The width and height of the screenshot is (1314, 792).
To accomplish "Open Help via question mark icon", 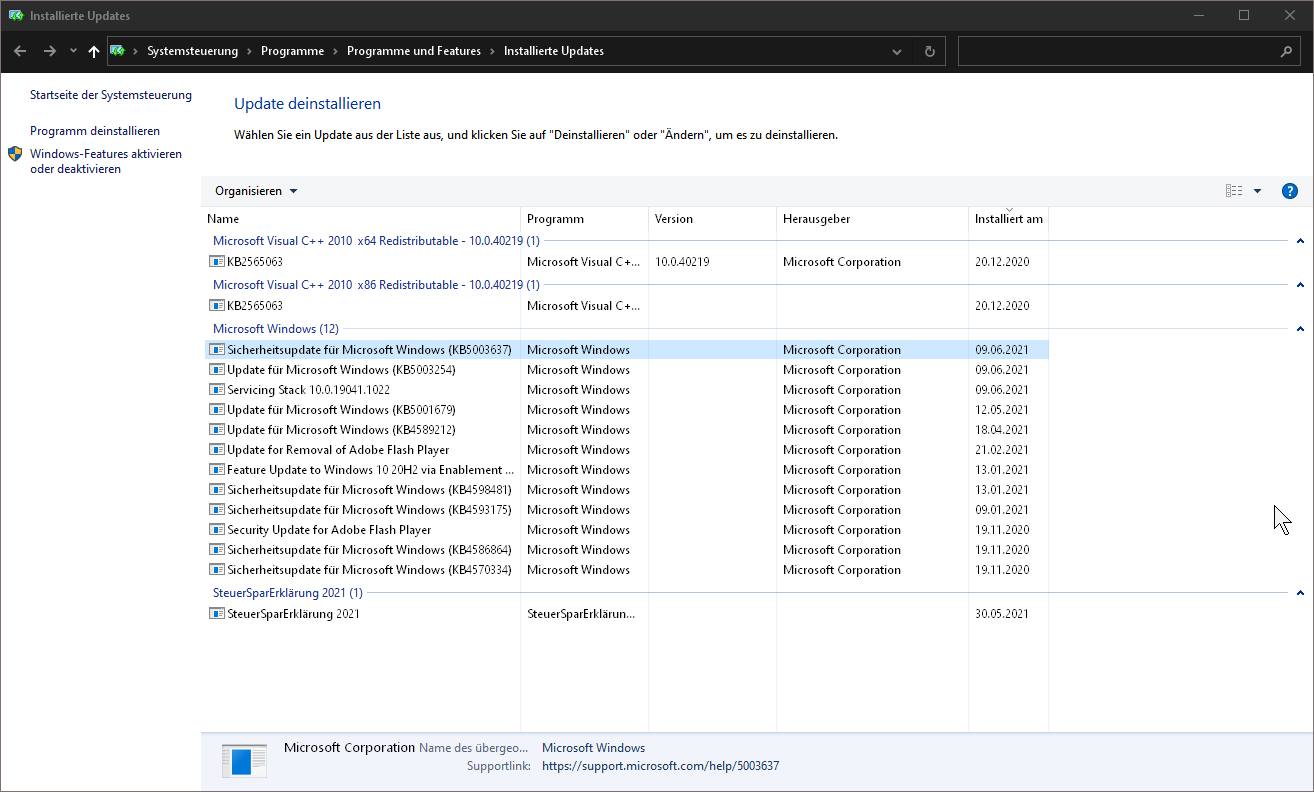I will (x=1289, y=191).
